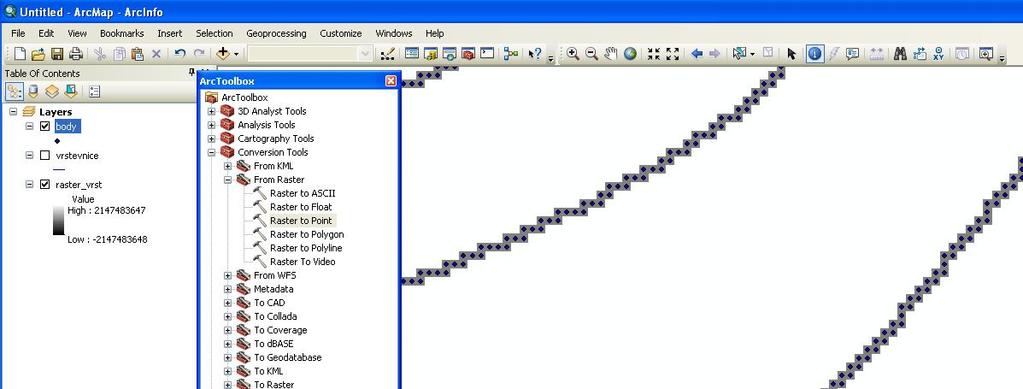Collapse the From Raster toolset
This screenshot has height=389, width=1023.
pos(228,179)
